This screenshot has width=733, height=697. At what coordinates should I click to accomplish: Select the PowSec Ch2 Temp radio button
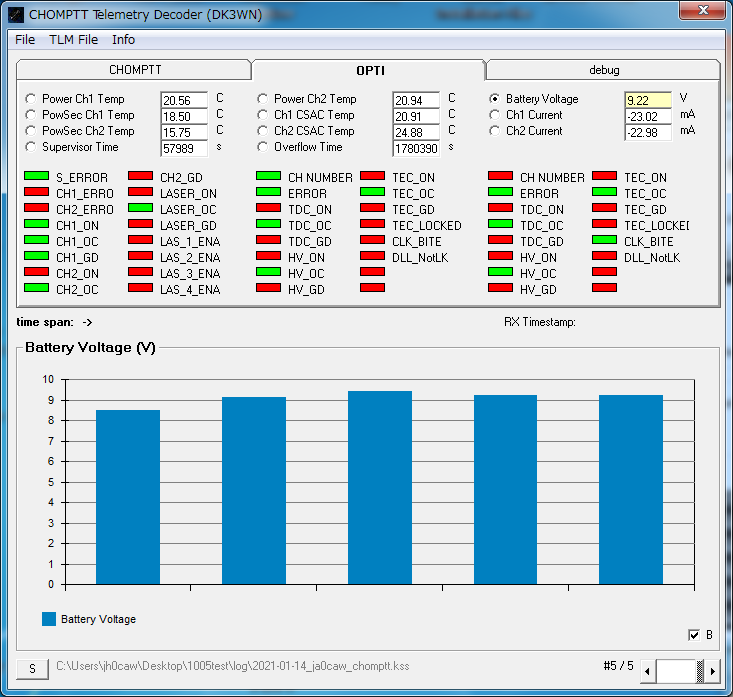[x=30, y=130]
